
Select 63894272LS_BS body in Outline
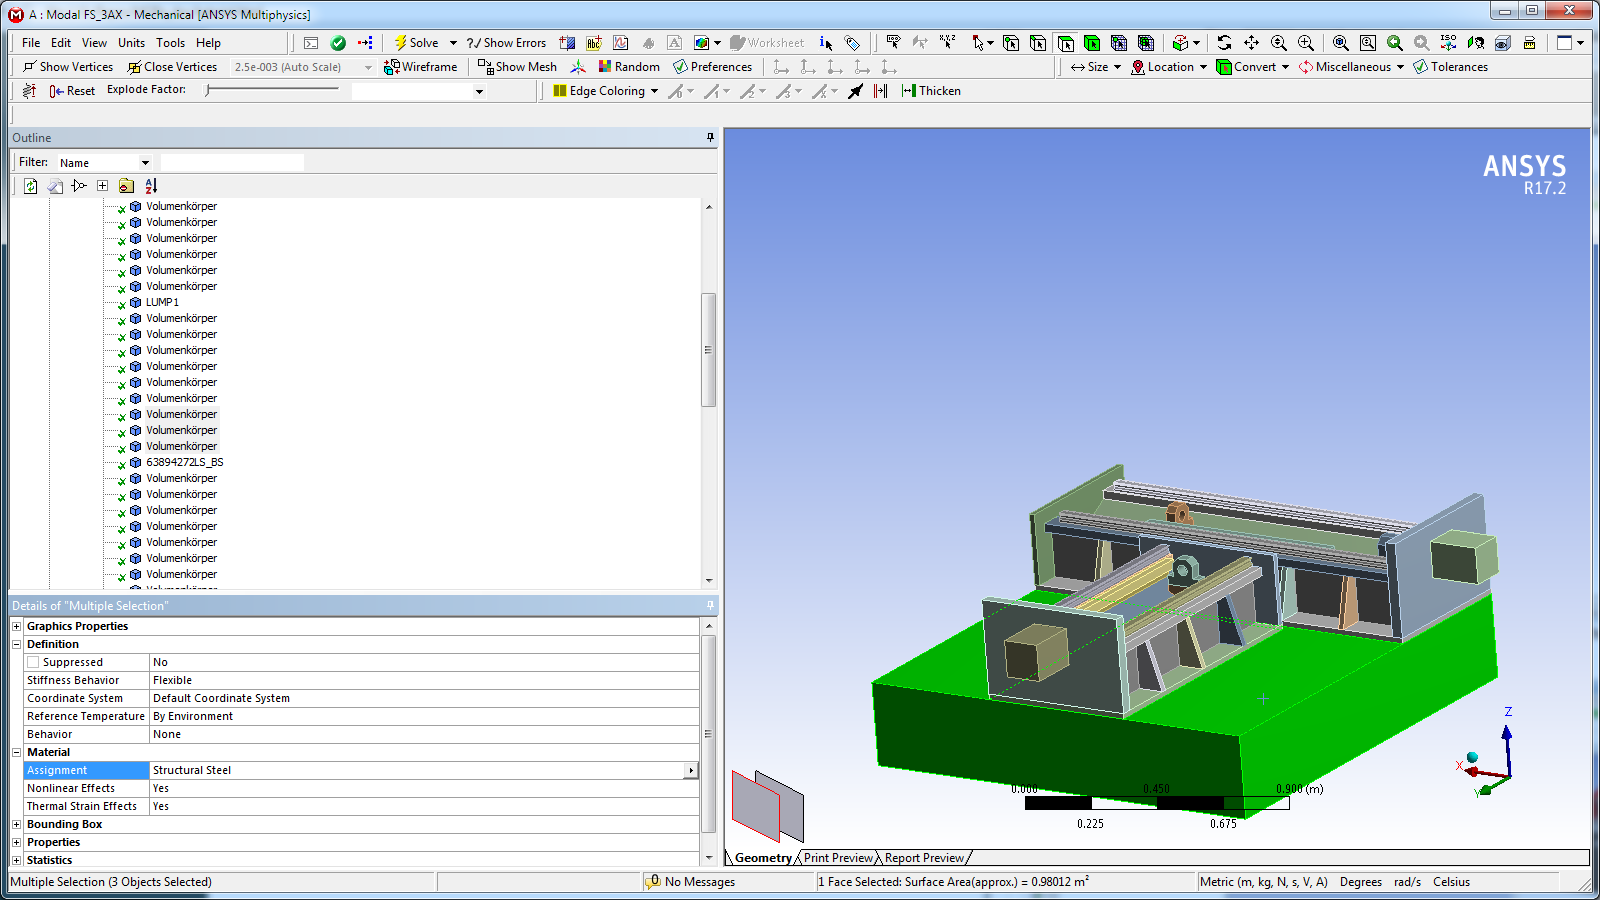185,462
